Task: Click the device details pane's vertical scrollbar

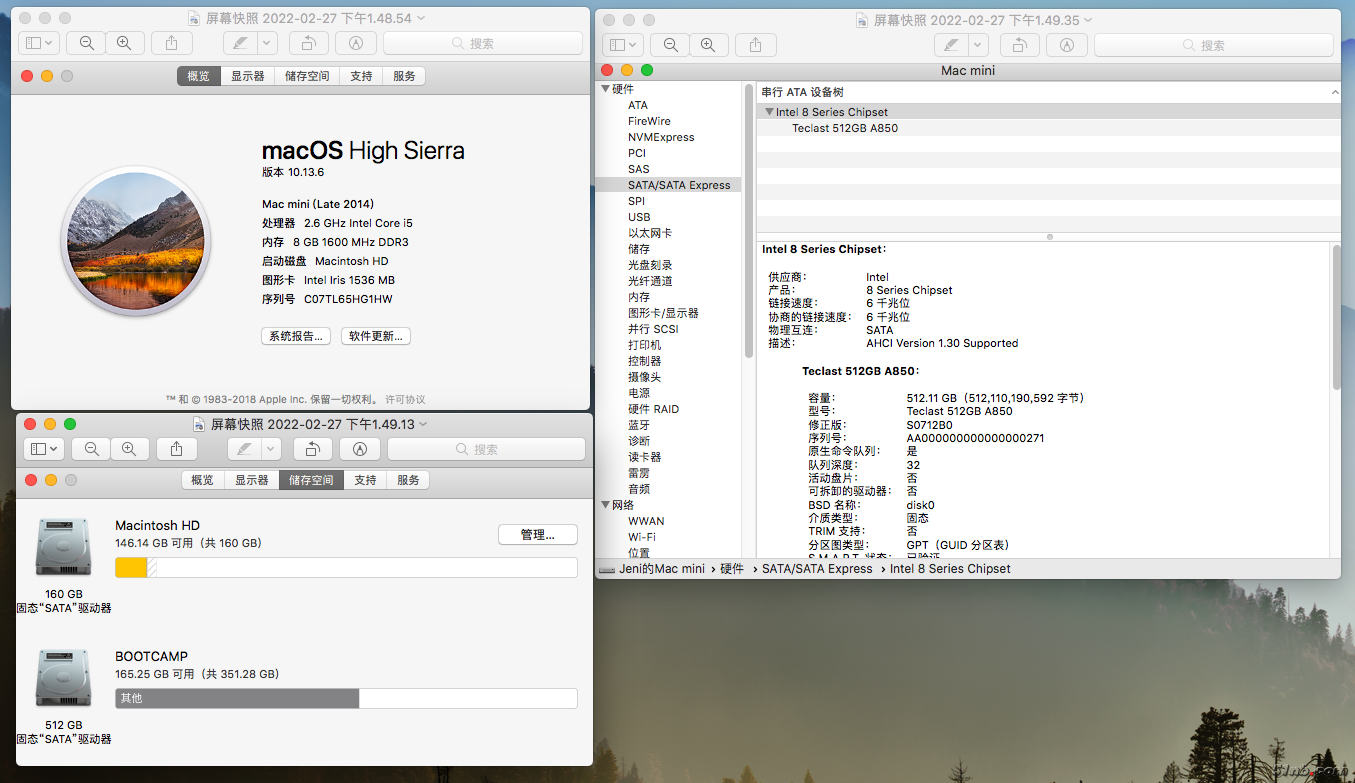Action: [x=1335, y=318]
